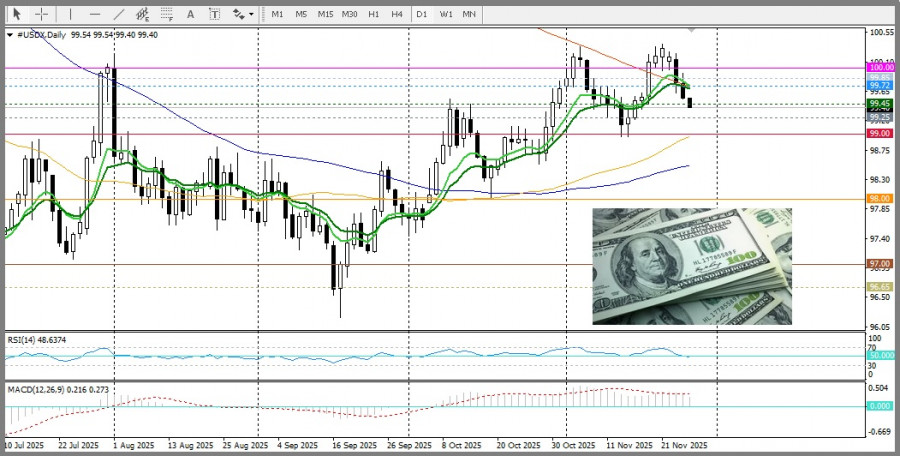The width and height of the screenshot is (900, 456).
Task: Click the brown 97.00 price tag
Action: pyautogui.click(x=880, y=264)
